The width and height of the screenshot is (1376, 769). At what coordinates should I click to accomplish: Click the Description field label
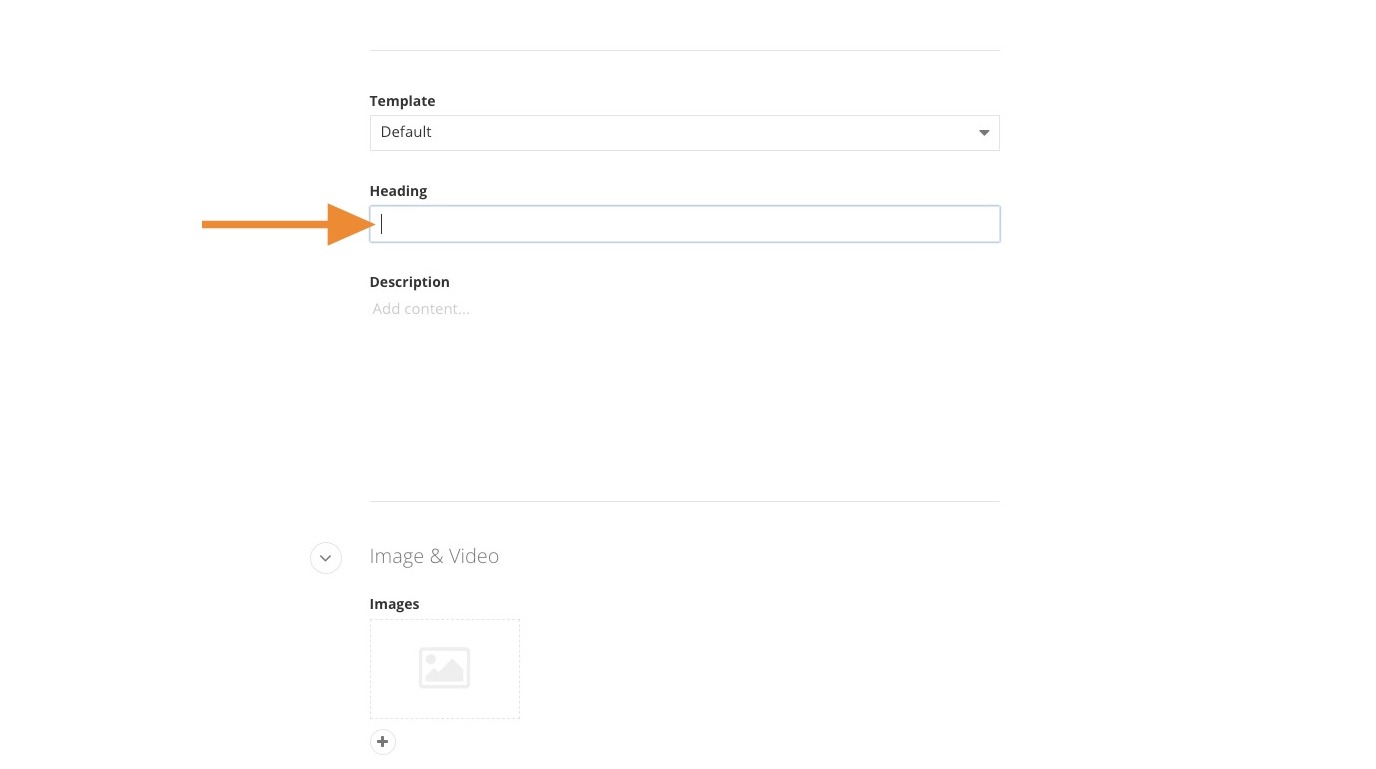point(409,282)
